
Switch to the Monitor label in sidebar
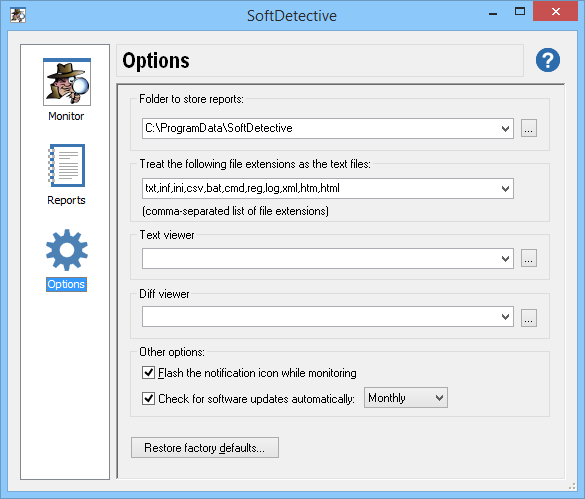coord(66,116)
